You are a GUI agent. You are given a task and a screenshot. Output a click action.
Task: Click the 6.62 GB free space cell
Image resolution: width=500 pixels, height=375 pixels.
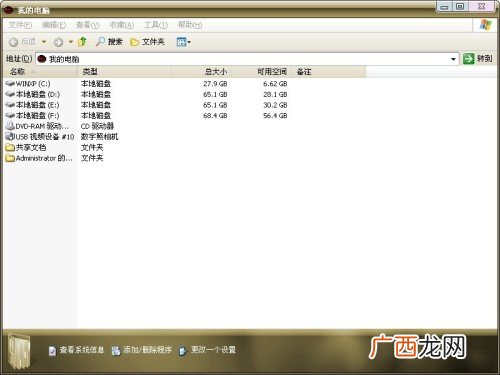coord(275,84)
